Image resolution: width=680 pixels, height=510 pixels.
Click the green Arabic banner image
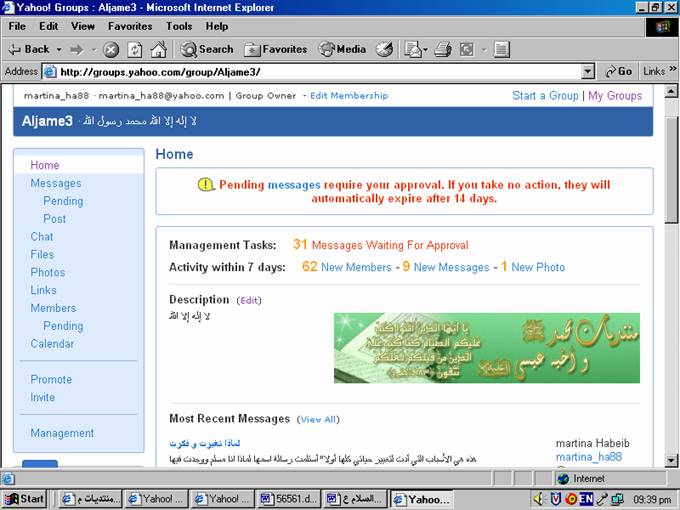click(x=487, y=348)
